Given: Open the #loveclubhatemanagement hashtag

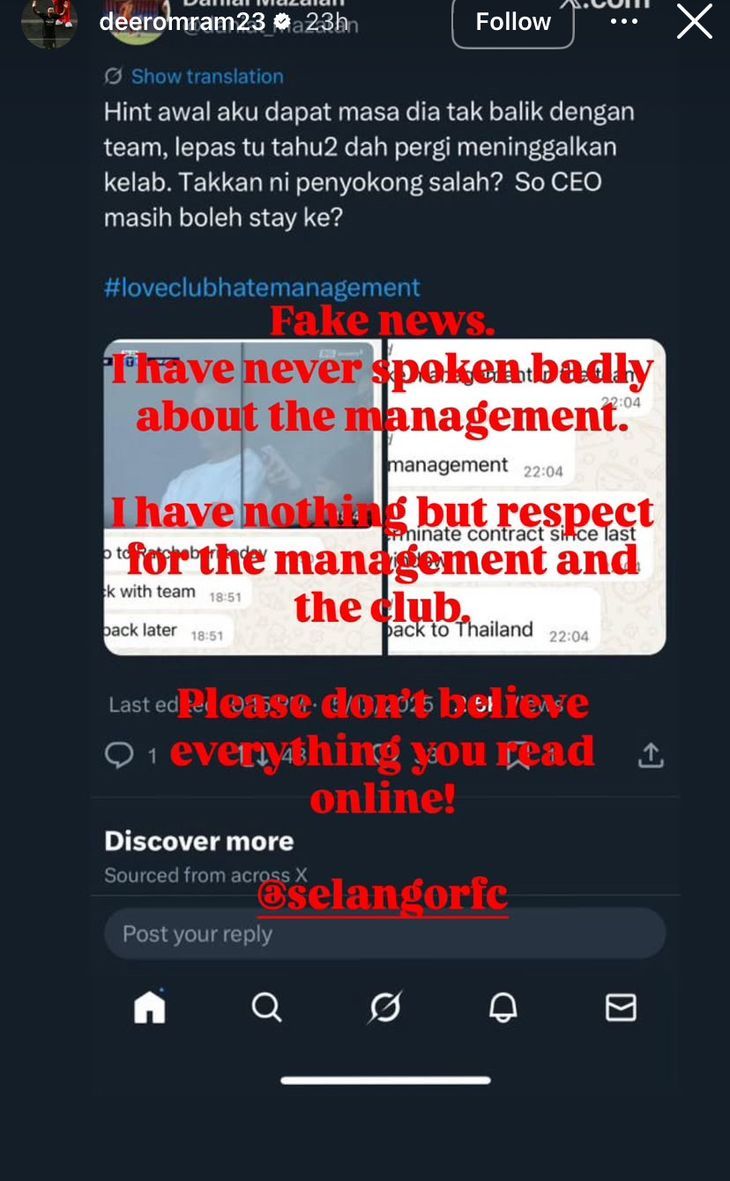Looking at the screenshot, I should 262,288.
